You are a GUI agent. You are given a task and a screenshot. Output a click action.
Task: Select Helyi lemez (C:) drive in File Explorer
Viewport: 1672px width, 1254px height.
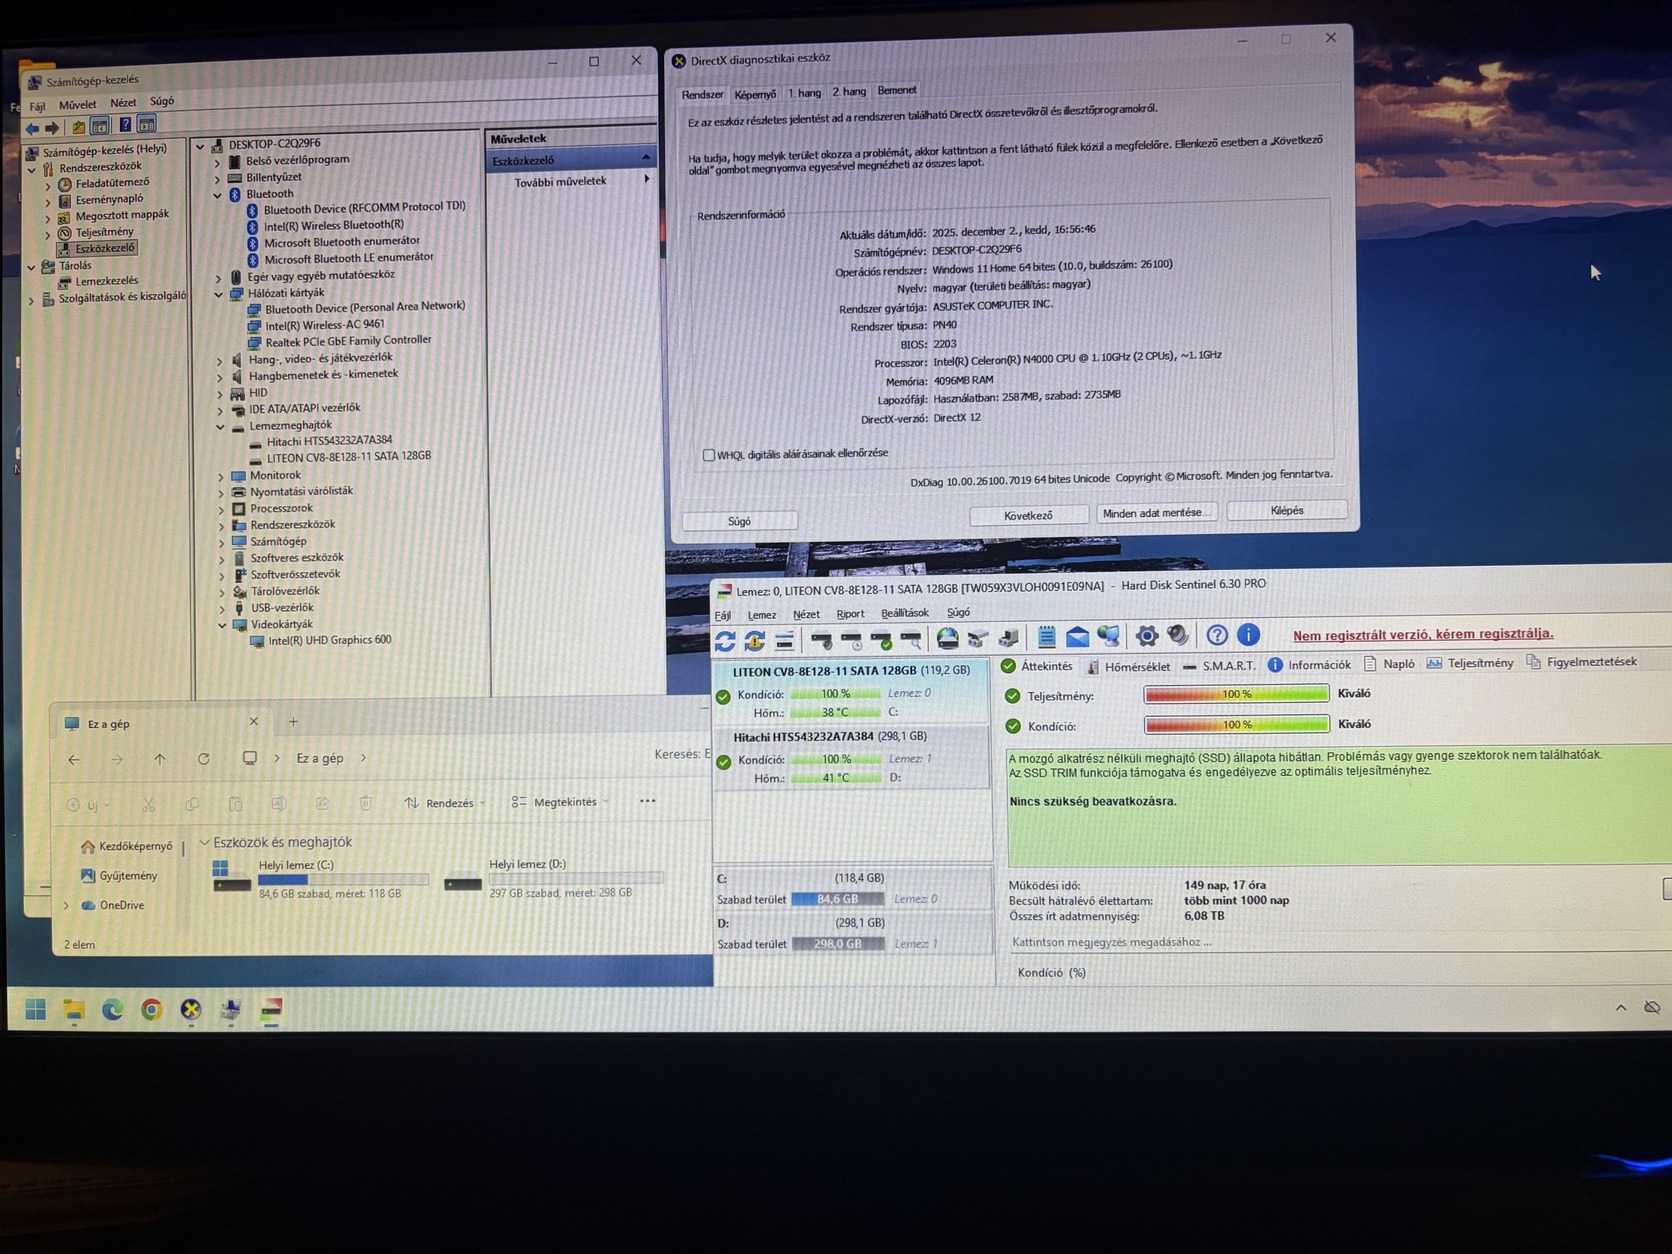pos(320,878)
